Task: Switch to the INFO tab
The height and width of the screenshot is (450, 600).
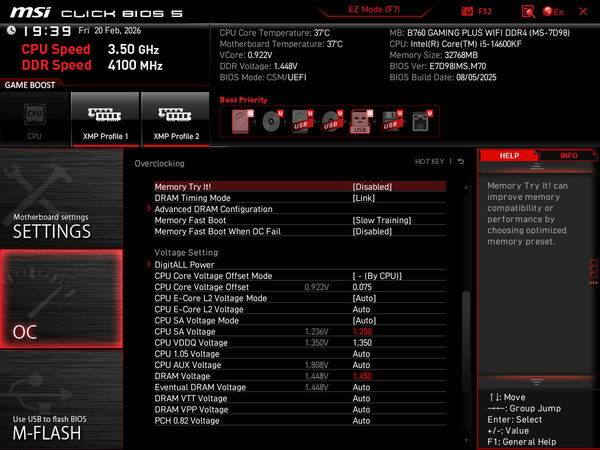Action: pyautogui.click(x=568, y=156)
